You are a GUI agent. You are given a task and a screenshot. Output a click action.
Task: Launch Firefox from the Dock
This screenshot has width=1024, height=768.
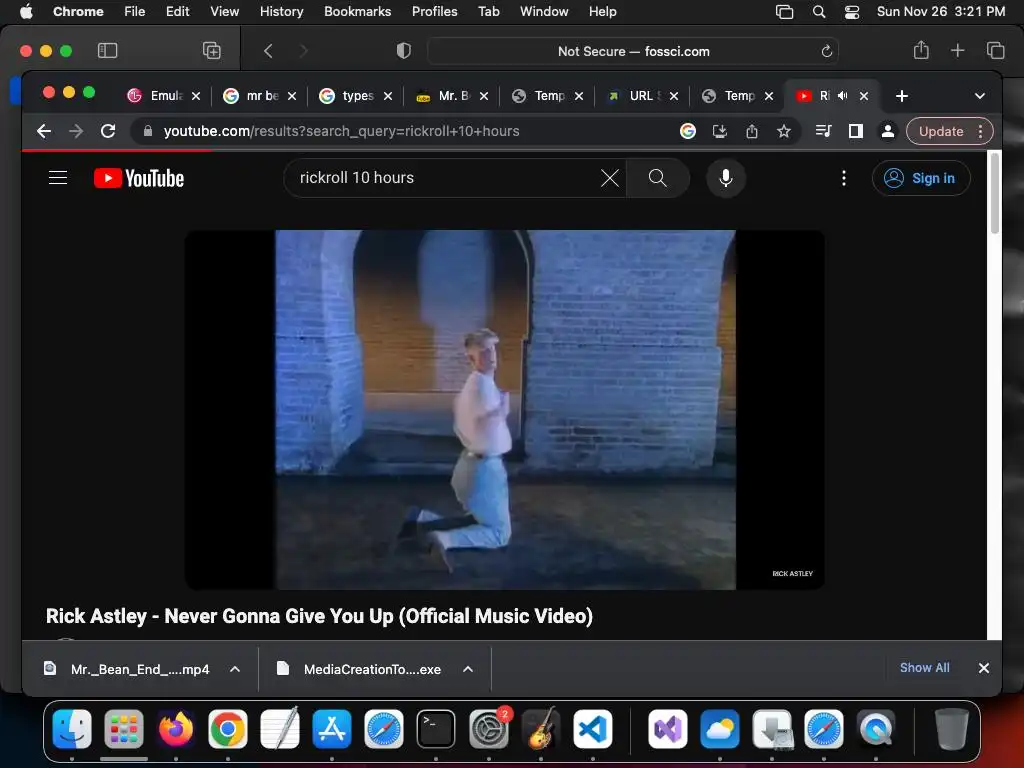(x=176, y=729)
